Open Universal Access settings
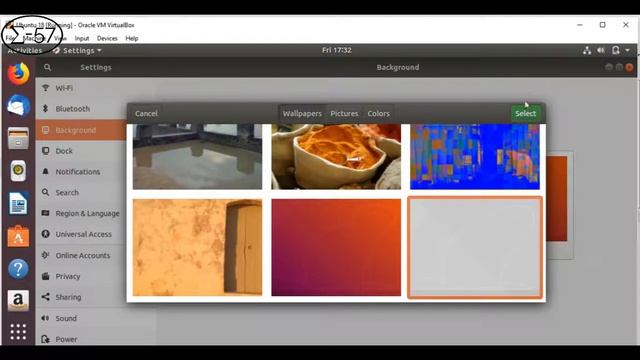The height and width of the screenshot is (360, 640). tap(81, 234)
